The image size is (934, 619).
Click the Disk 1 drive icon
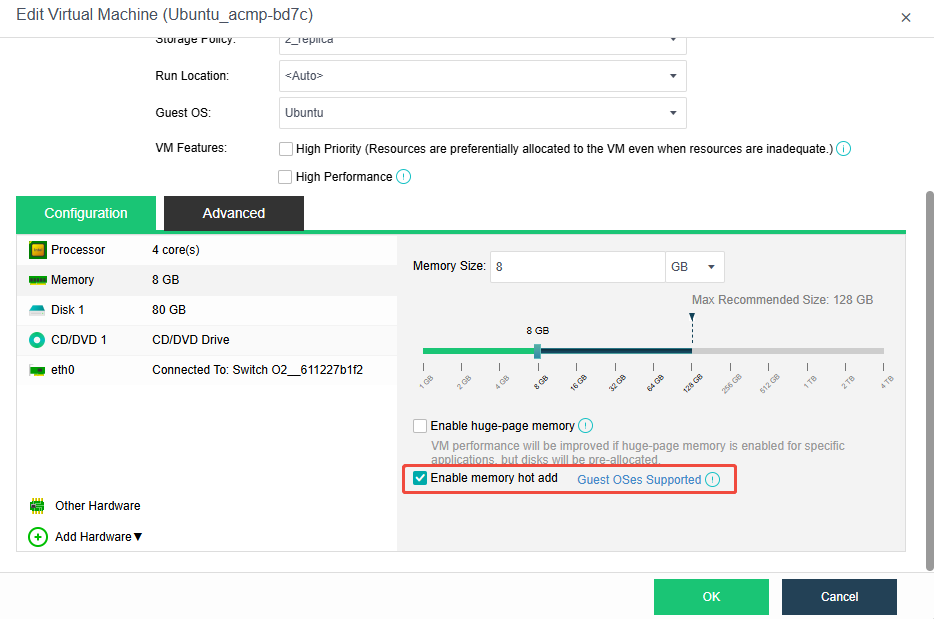(x=38, y=310)
